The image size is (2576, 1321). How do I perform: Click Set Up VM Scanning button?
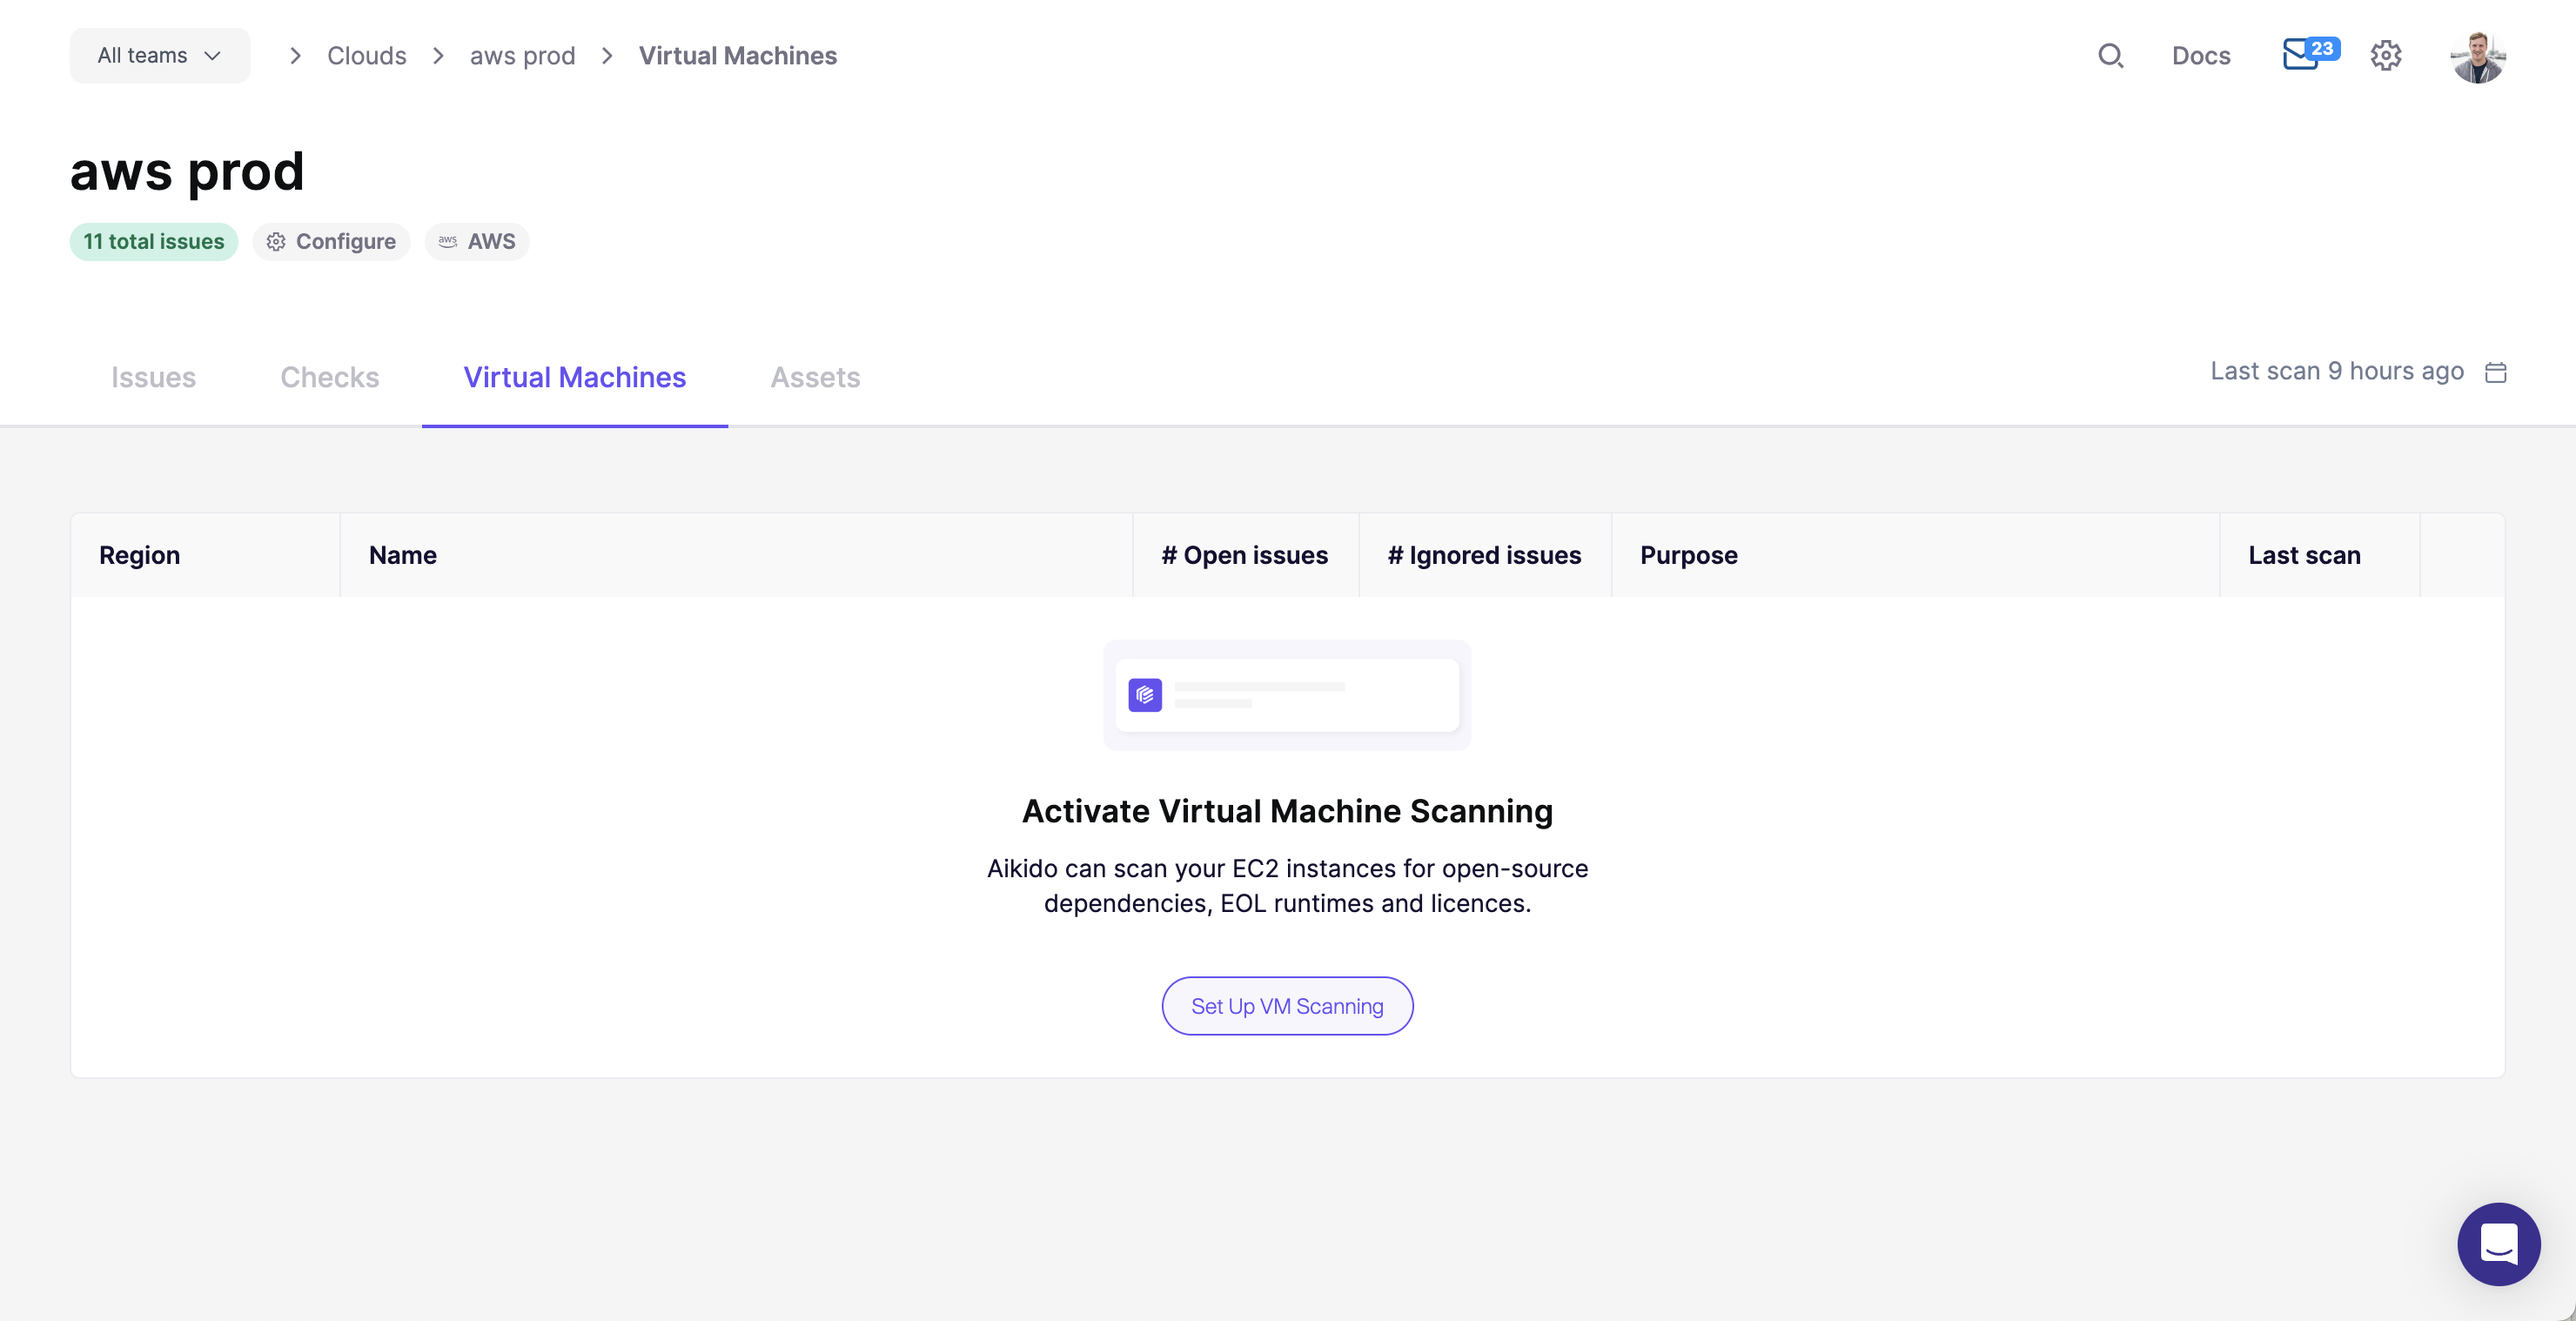click(1287, 1006)
